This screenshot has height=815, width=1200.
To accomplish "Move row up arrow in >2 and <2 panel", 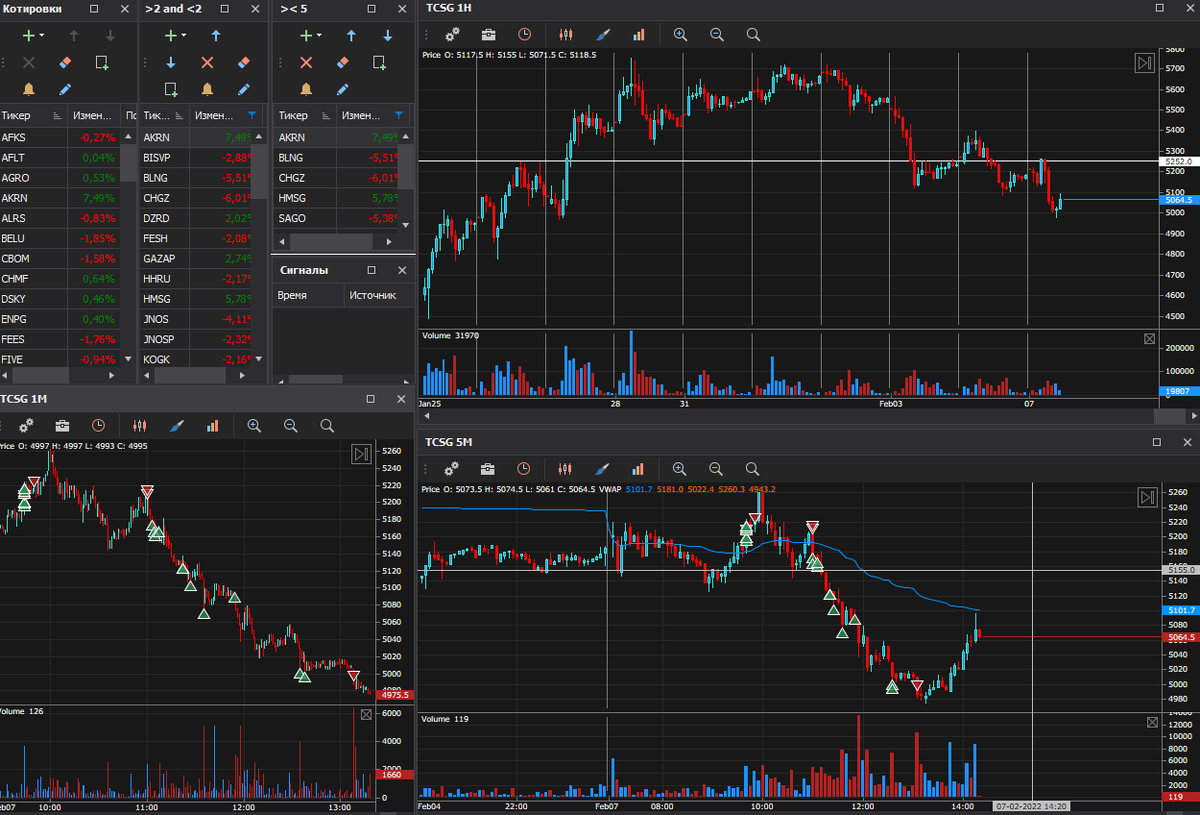I will (x=215, y=35).
